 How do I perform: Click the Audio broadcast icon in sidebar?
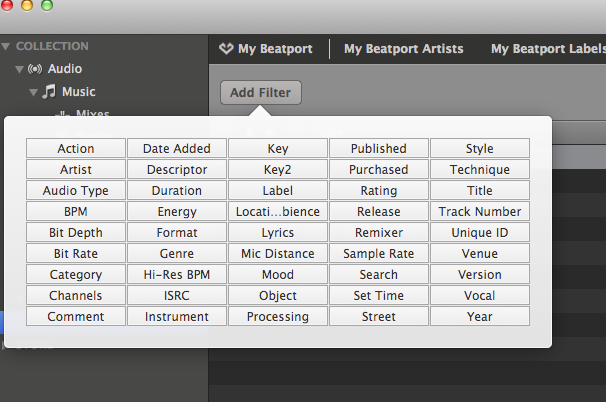coord(35,69)
